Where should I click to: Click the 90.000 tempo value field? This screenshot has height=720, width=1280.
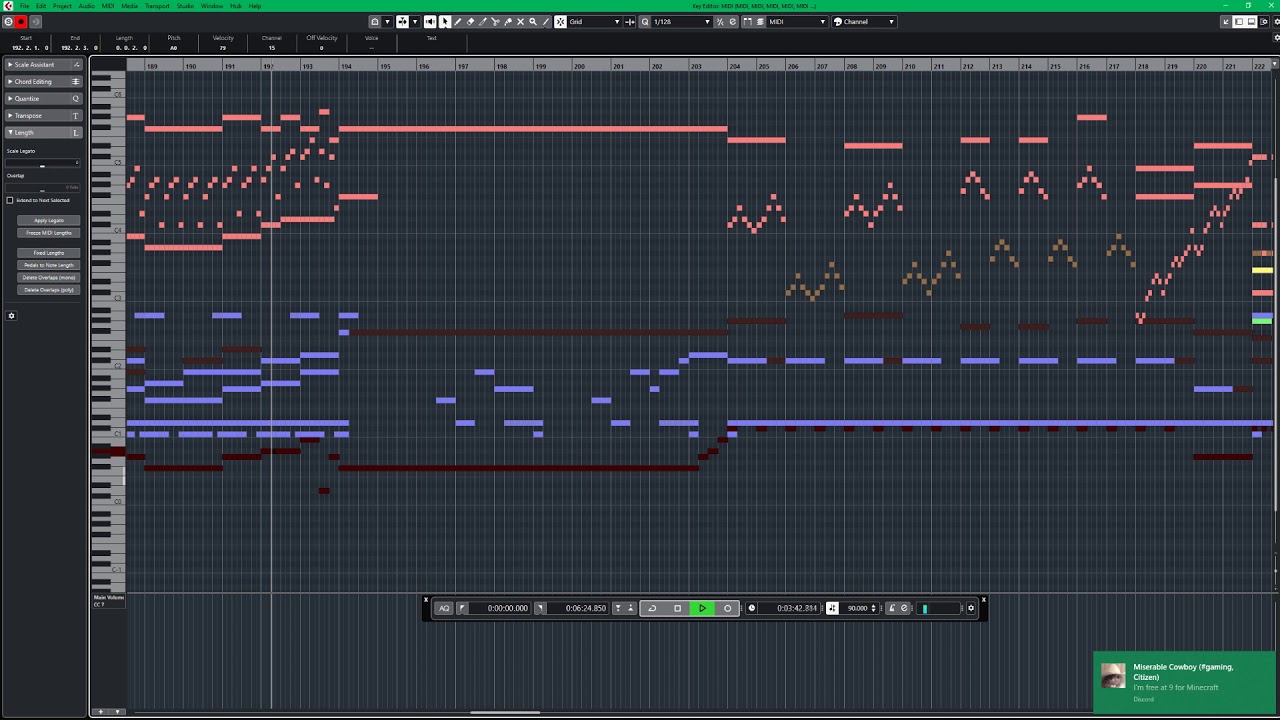point(858,608)
